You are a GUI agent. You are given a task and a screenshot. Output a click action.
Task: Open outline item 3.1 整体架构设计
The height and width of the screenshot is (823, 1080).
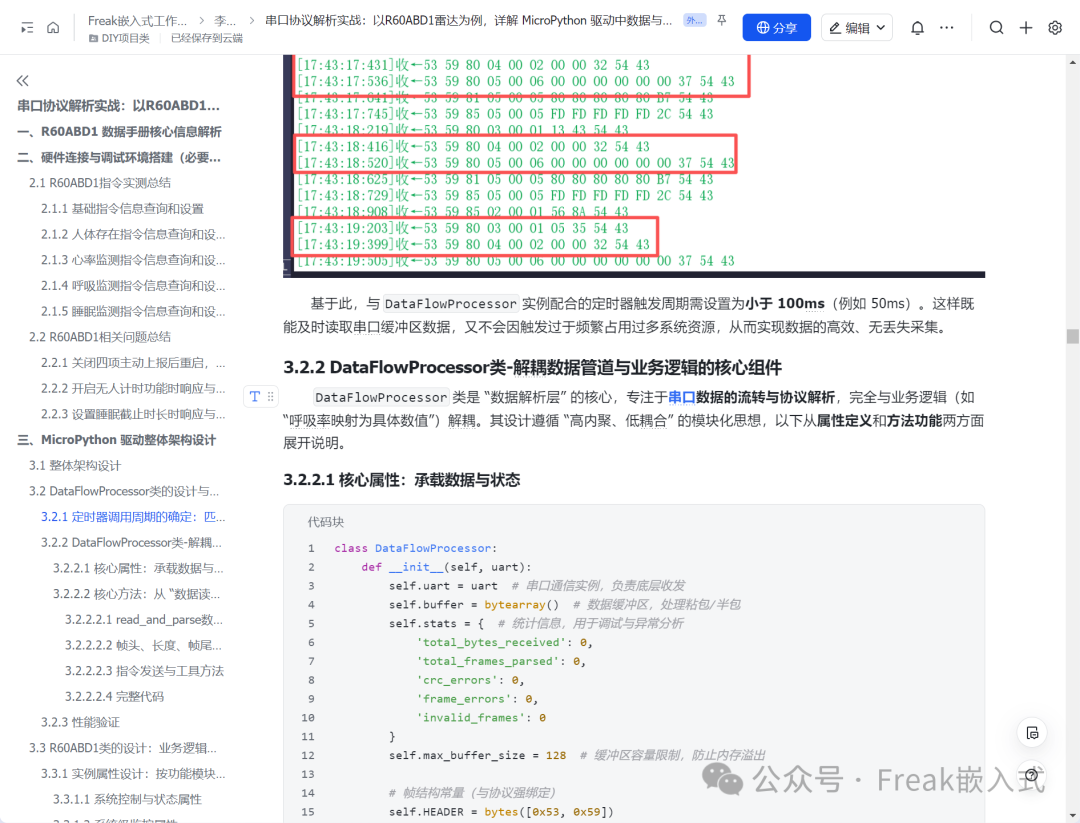[75, 466]
